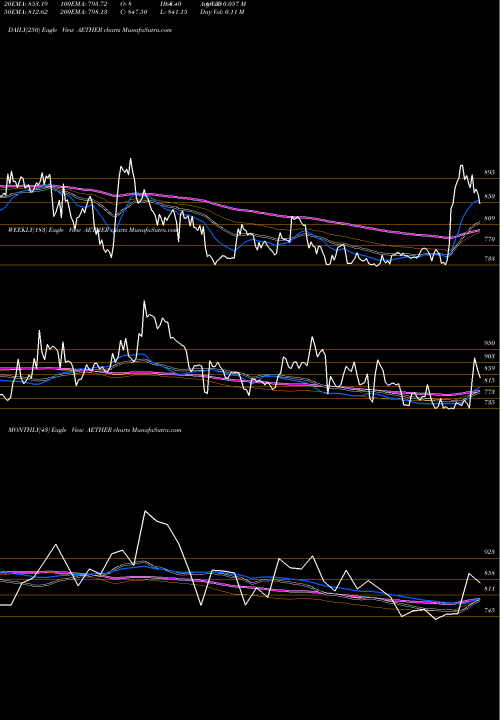Click the MONTHLY(48) AETHER chart title

coord(95,430)
